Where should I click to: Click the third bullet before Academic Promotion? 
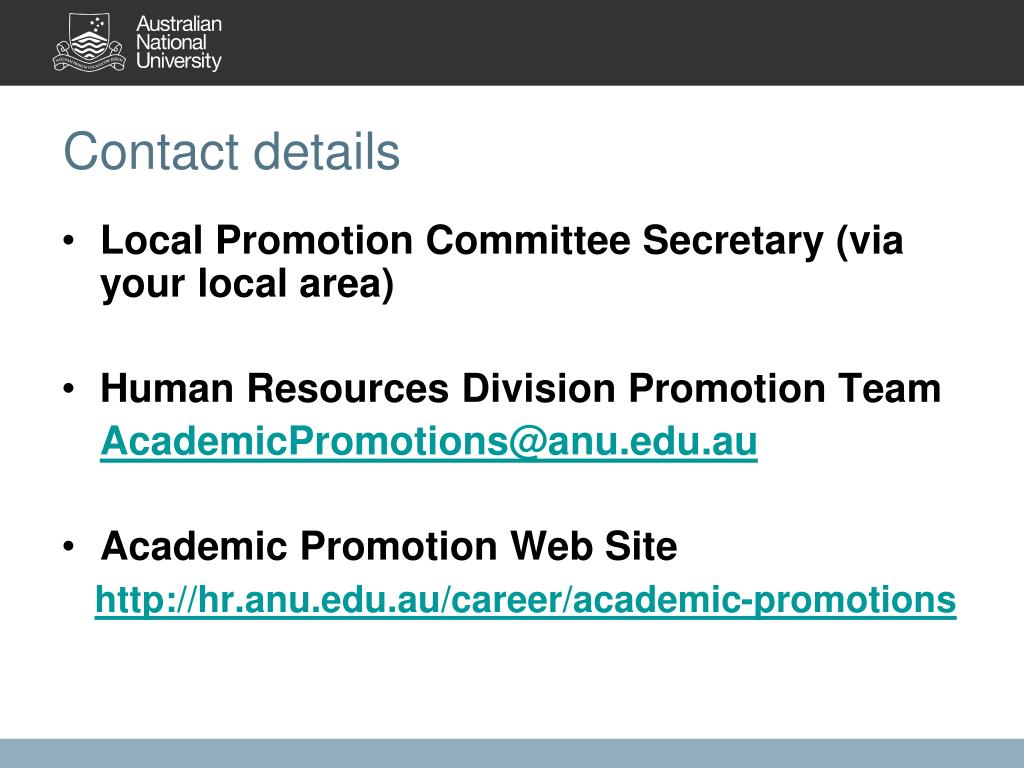(69, 546)
